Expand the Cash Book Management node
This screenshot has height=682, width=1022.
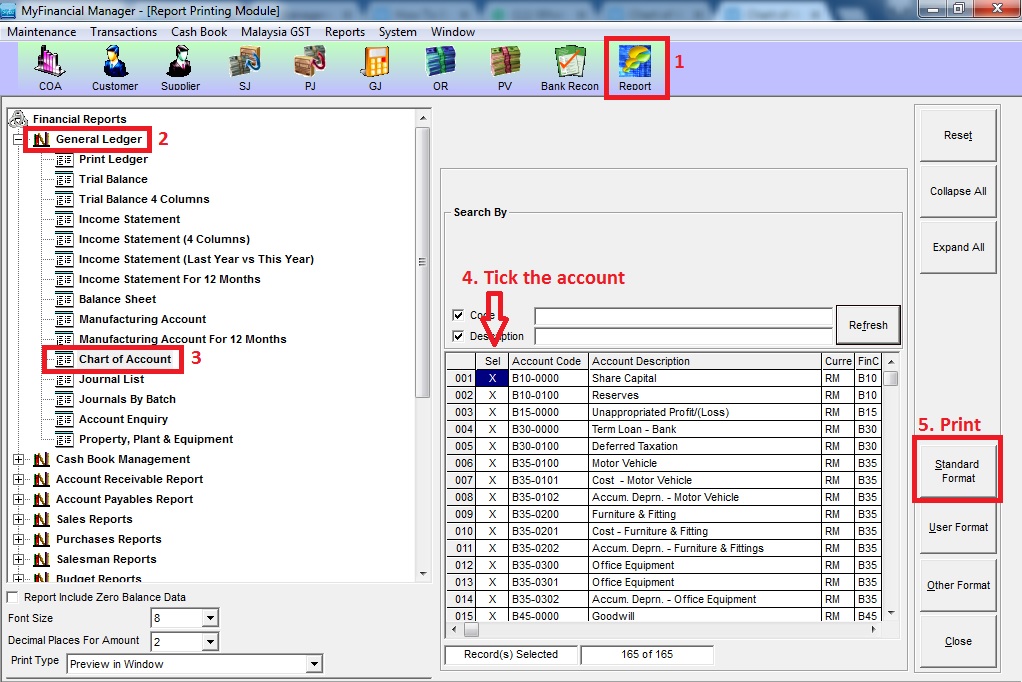point(18,459)
